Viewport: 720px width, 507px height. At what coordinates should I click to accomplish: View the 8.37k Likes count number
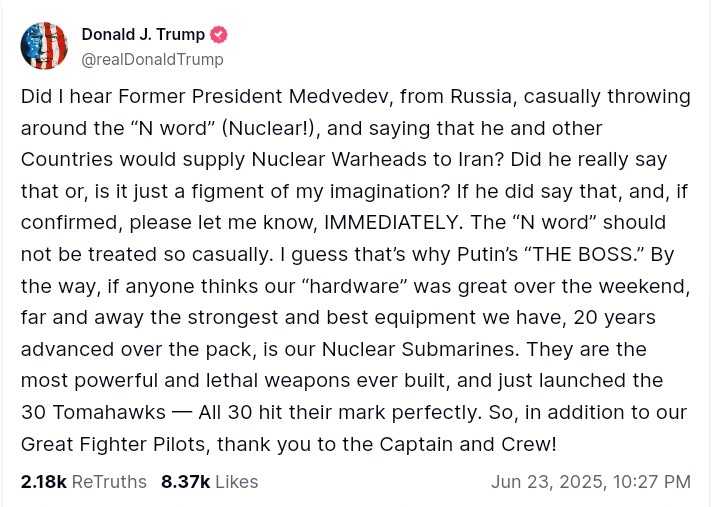click(x=186, y=482)
